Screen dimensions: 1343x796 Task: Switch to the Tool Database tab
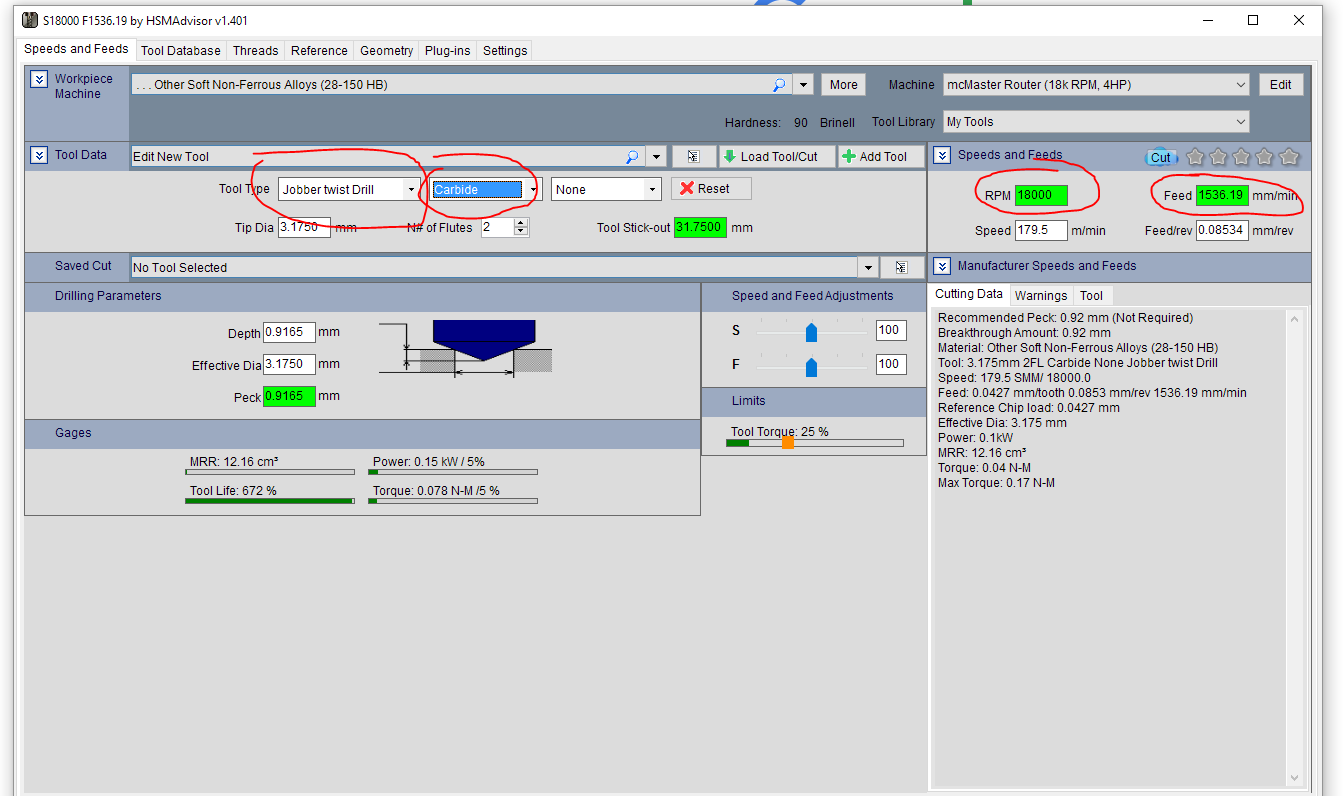point(180,51)
